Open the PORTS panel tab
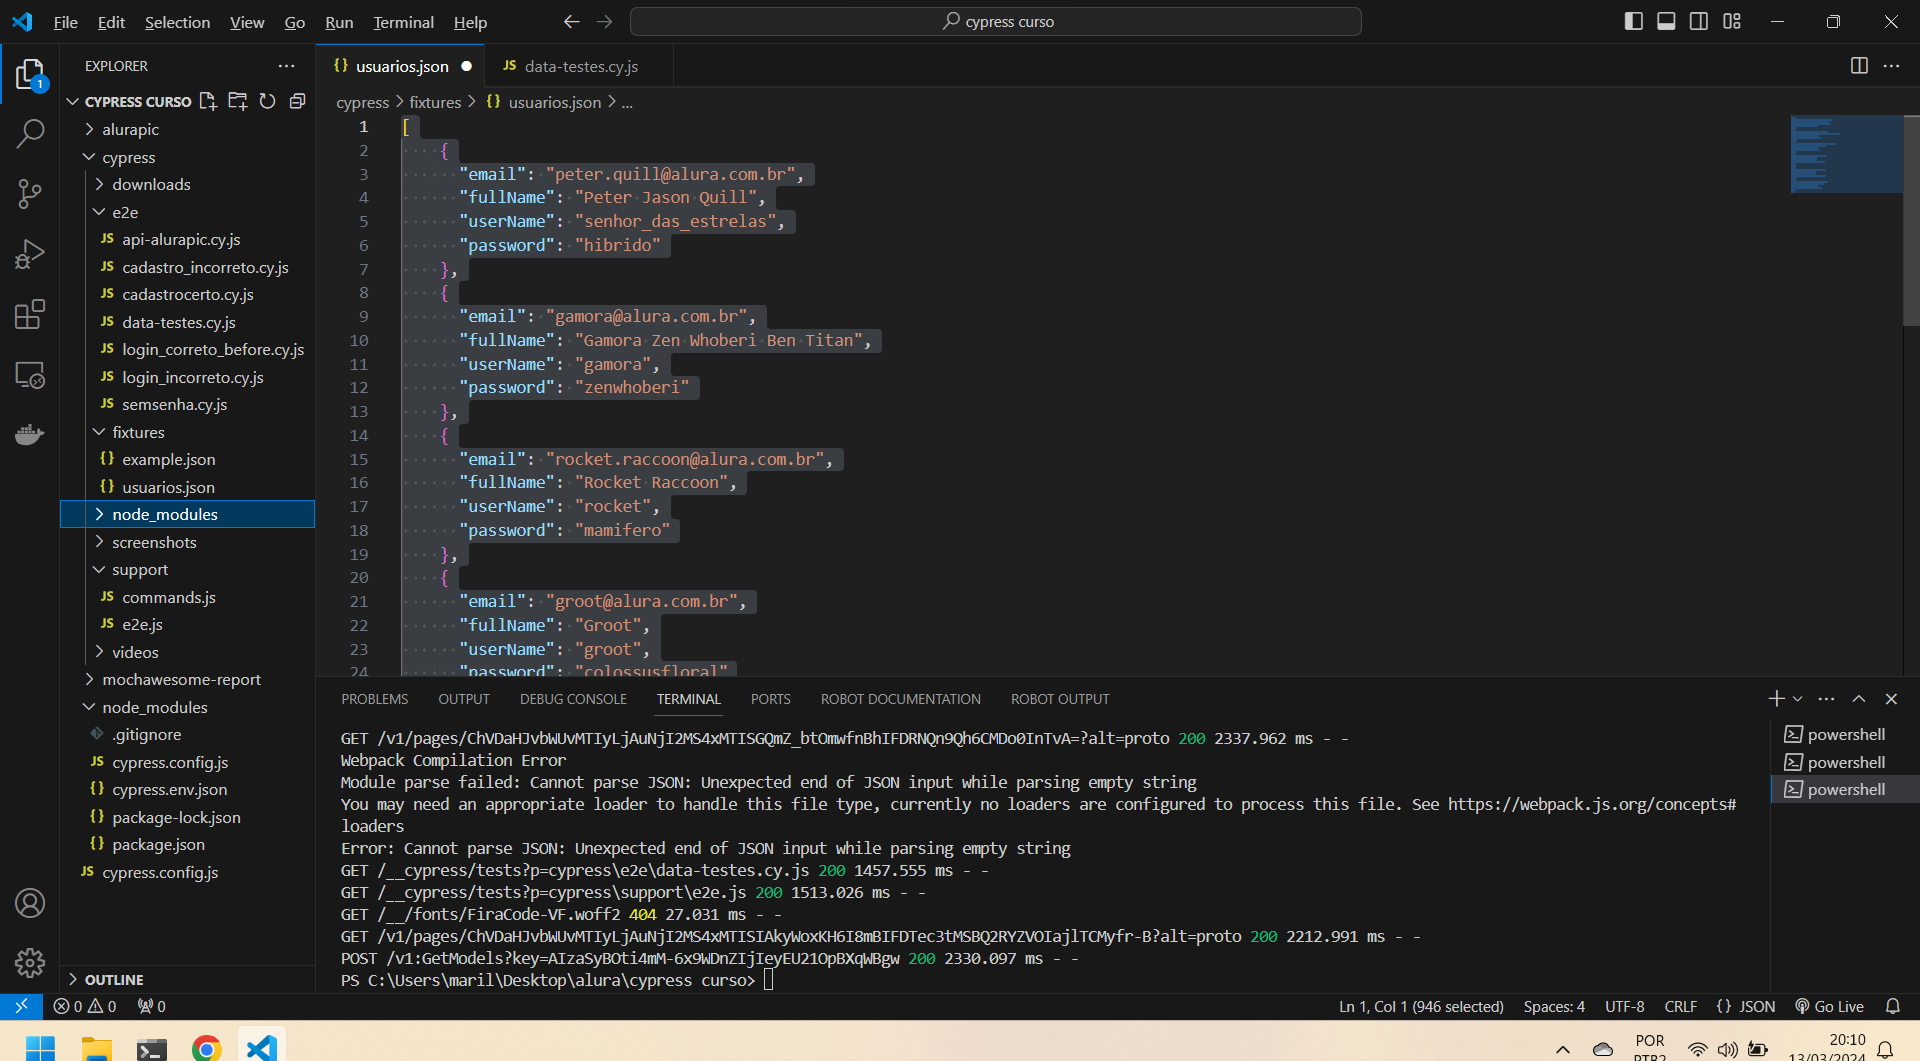Screen dimensions: 1920x1061 coord(770,699)
